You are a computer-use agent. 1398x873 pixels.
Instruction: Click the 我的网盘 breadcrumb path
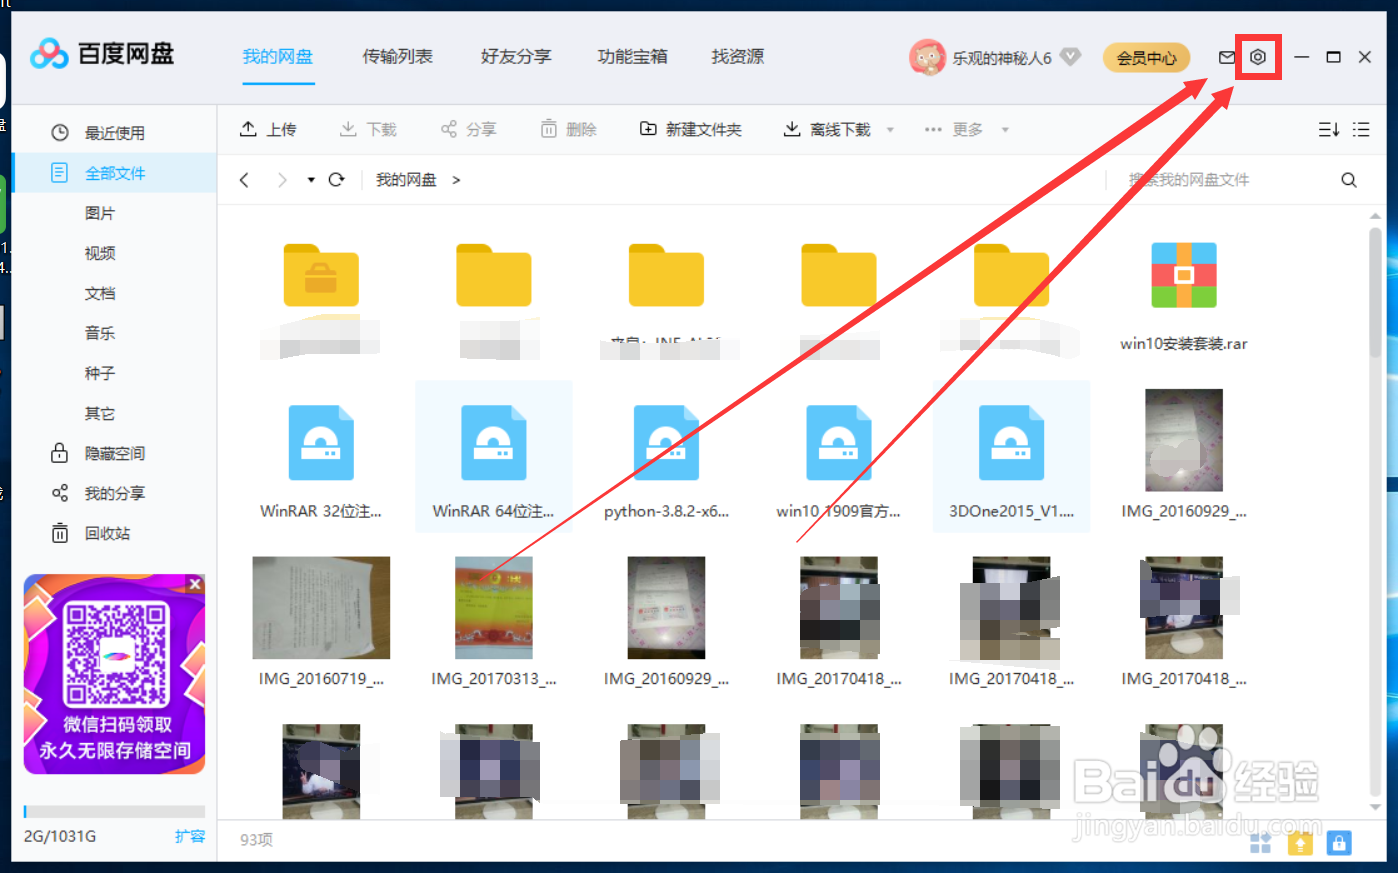(x=406, y=180)
